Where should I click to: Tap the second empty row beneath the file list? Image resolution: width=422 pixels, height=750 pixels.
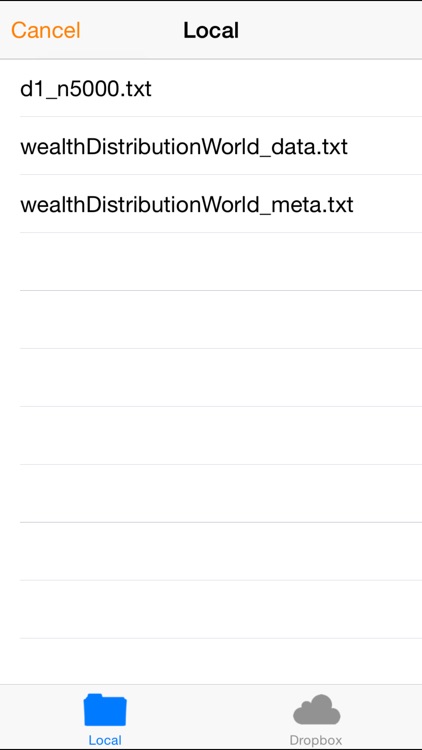coord(211,320)
